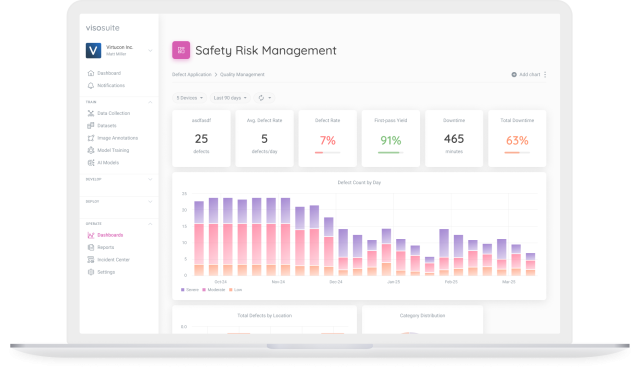Click the Defect Application breadcrumb
This screenshot has height=370, width=640.
click(192, 74)
